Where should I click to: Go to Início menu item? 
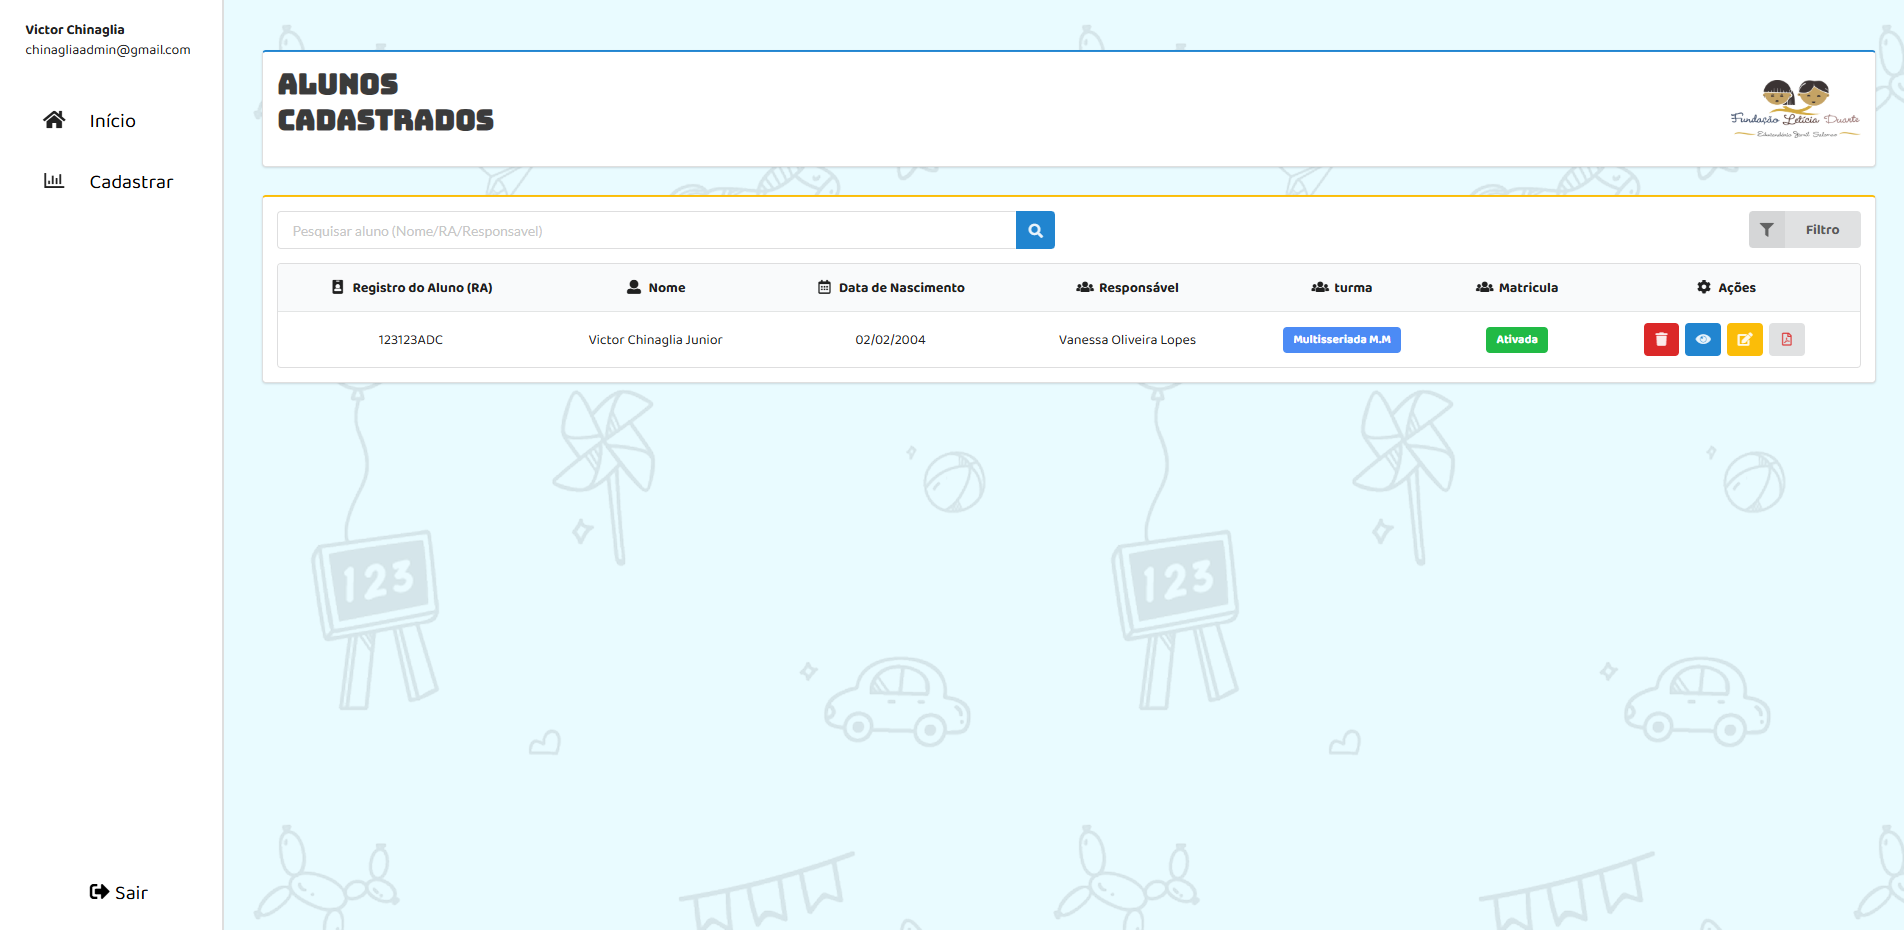coord(112,121)
